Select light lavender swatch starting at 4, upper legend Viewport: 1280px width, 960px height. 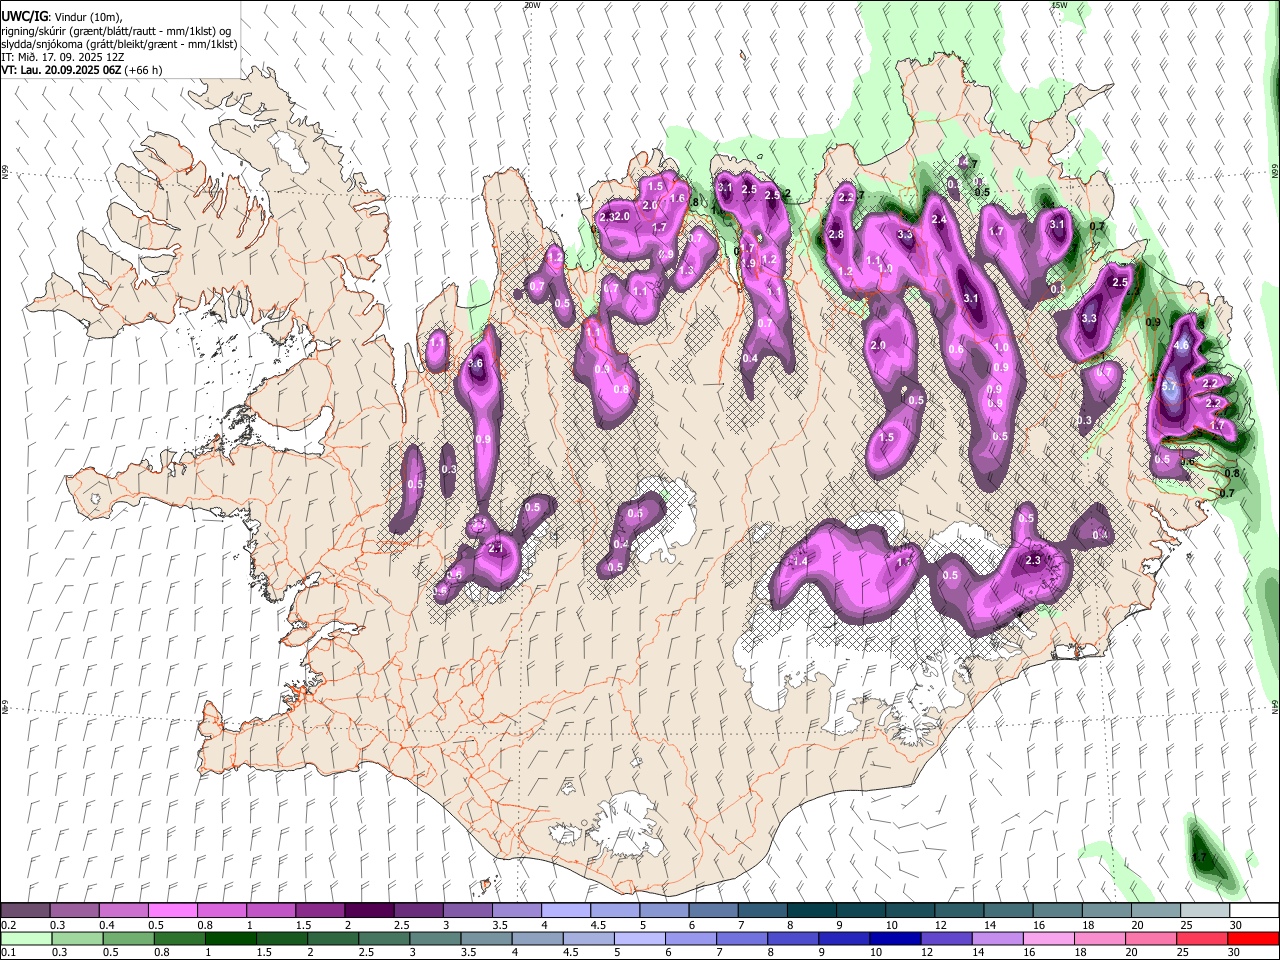(x=565, y=911)
